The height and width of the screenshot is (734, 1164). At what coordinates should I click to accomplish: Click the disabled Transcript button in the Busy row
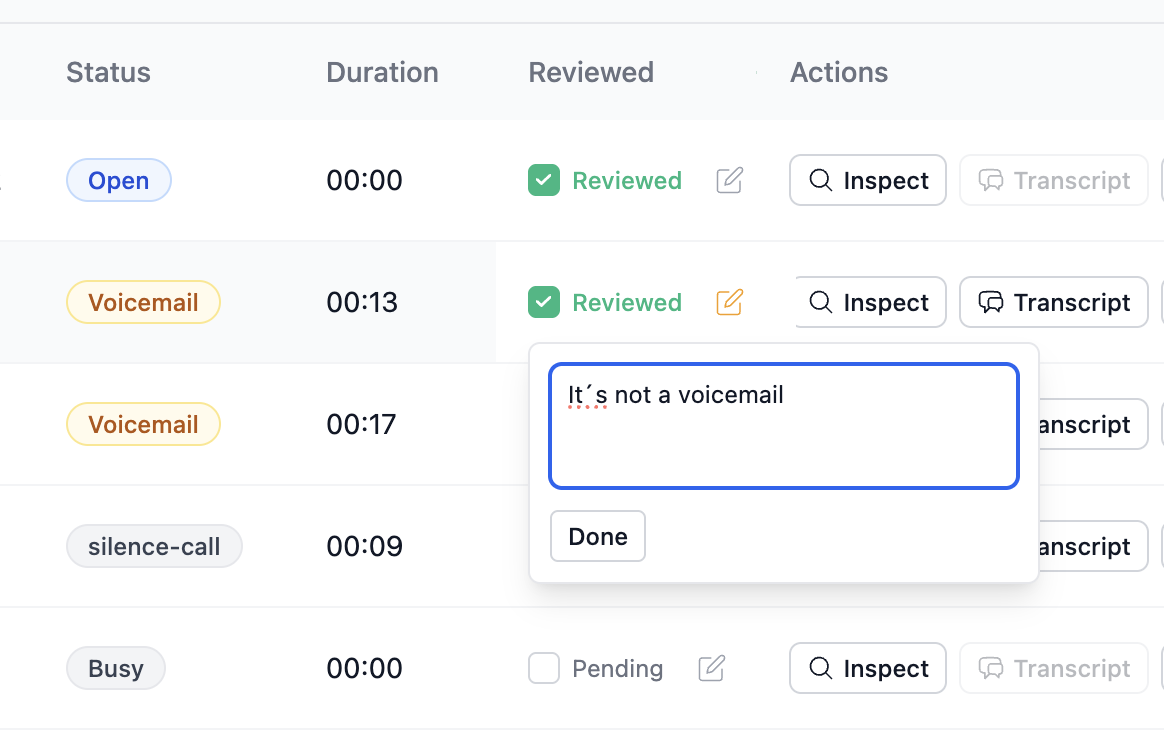(x=1054, y=668)
